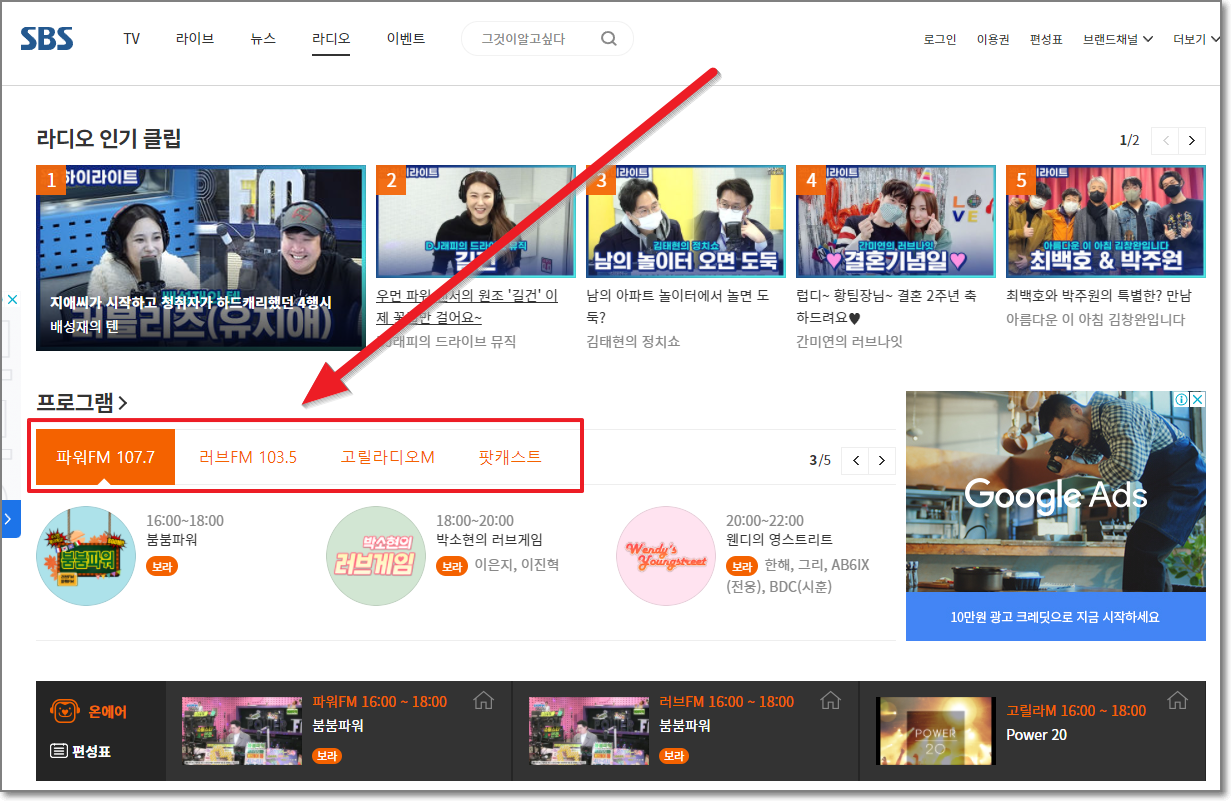Screen dimensions: 1231x801
Task: Click the search input field
Action: [x=530, y=39]
